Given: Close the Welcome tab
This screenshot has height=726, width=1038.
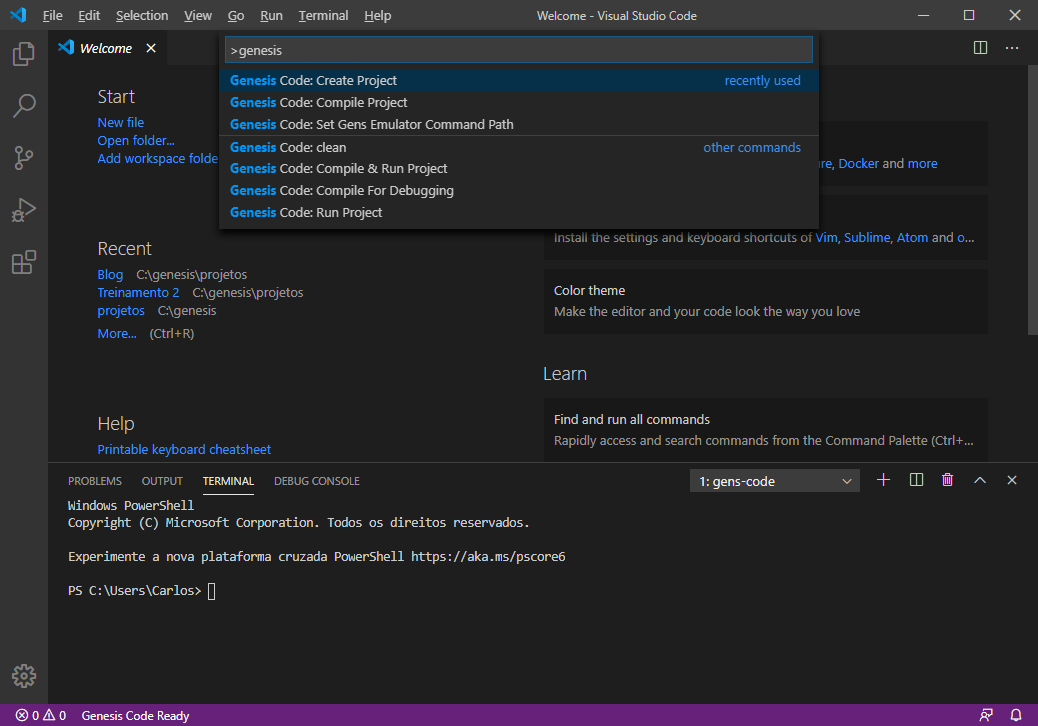Looking at the screenshot, I should click(x=151, y=48).
